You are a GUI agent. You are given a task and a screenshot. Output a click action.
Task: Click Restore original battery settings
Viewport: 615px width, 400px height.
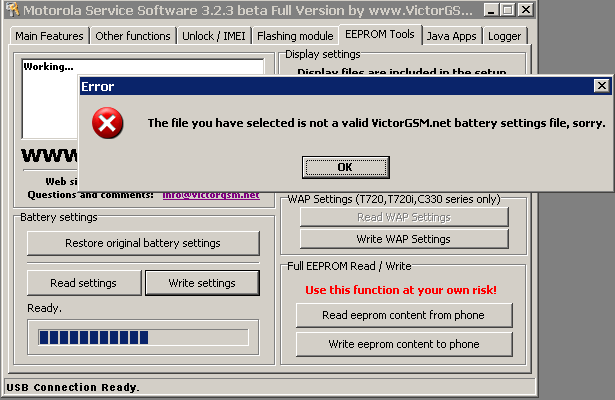click(x=143, y=243)
